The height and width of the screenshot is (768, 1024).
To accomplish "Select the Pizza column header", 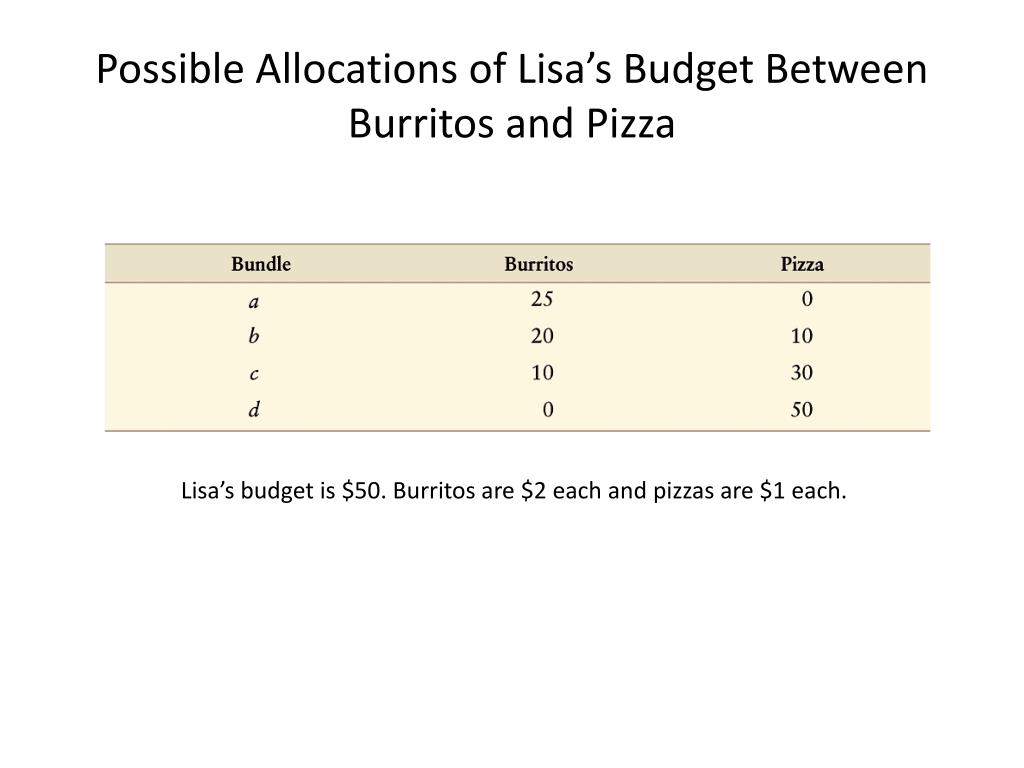I will (802, 264).
